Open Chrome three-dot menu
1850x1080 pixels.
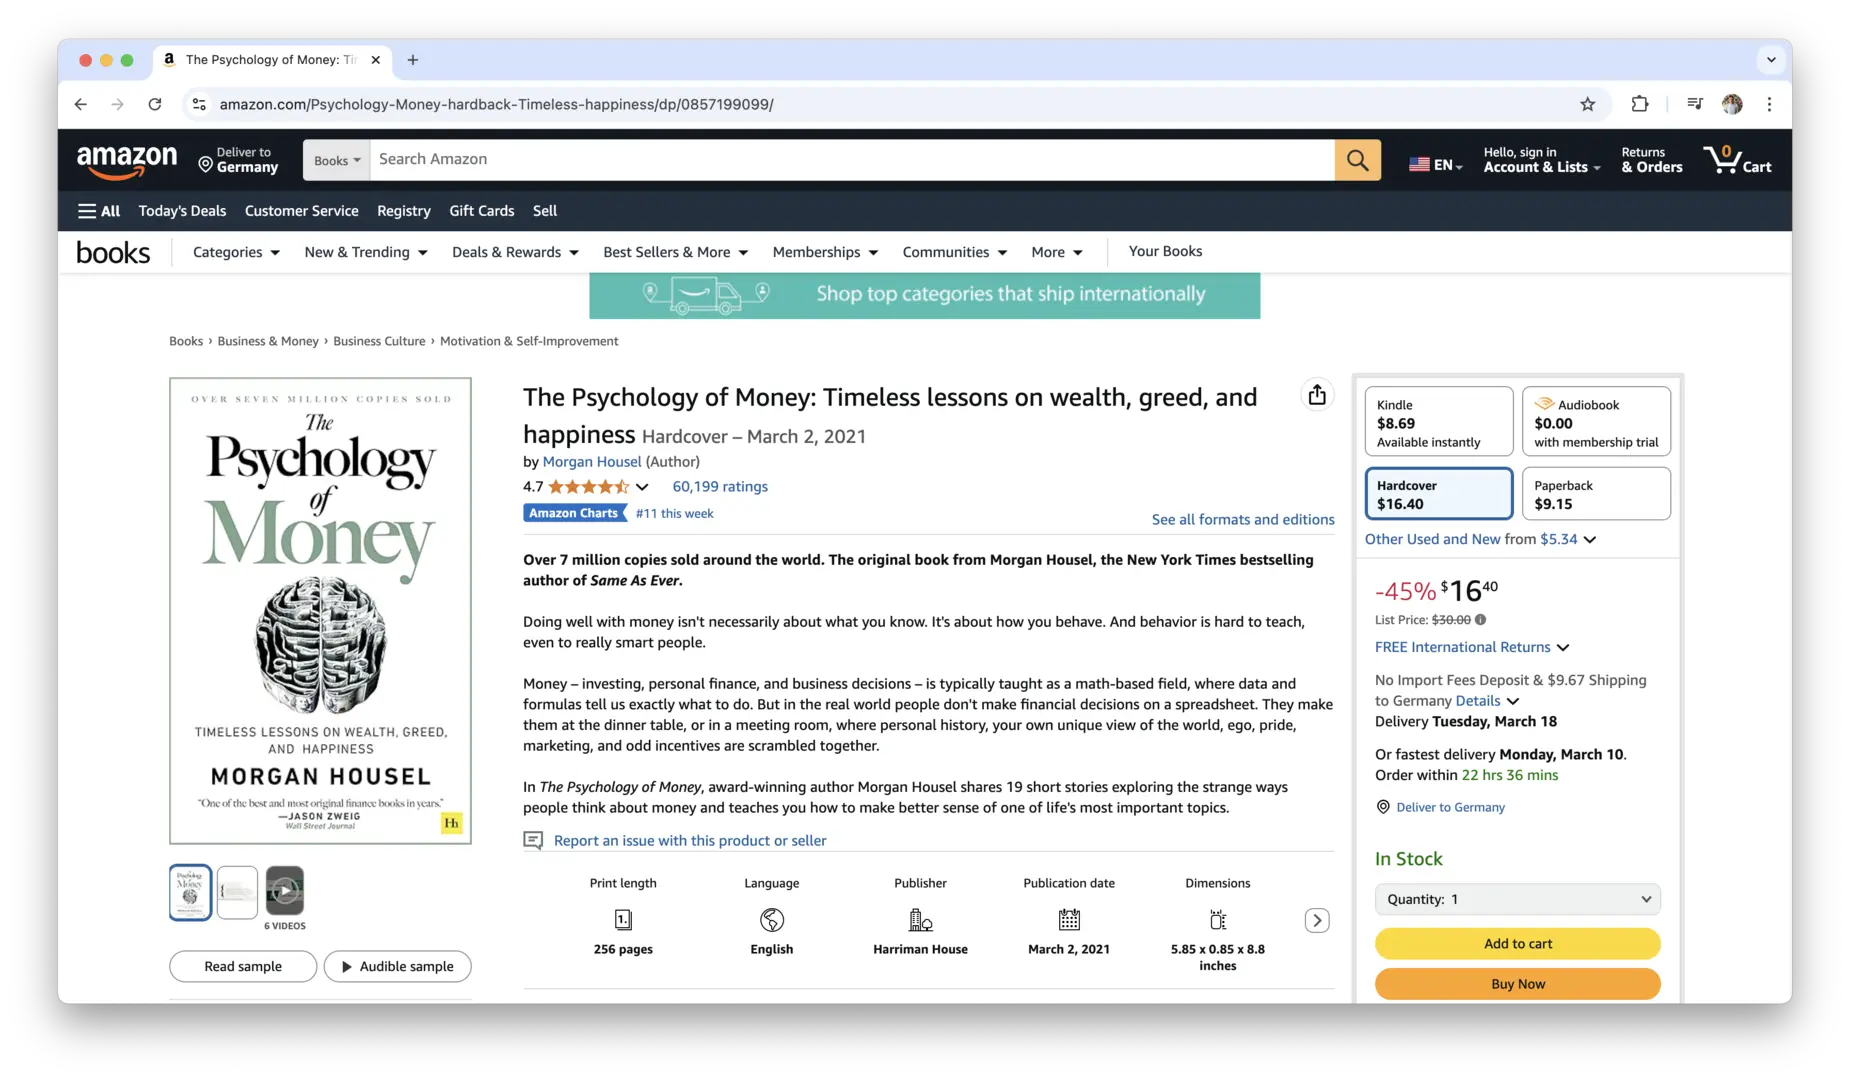pos(1769,104)
